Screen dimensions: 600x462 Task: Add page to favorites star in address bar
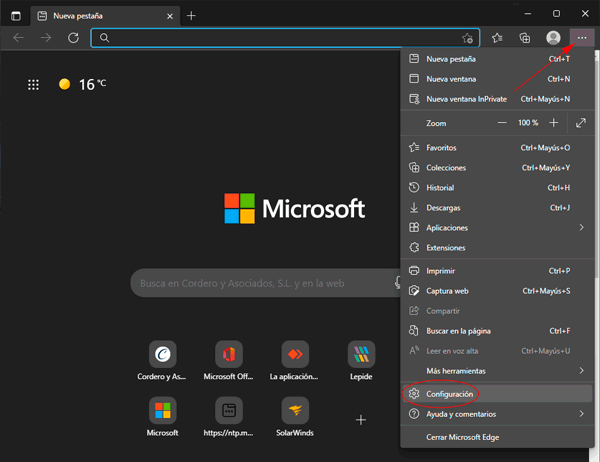click(x=467, y=38)
